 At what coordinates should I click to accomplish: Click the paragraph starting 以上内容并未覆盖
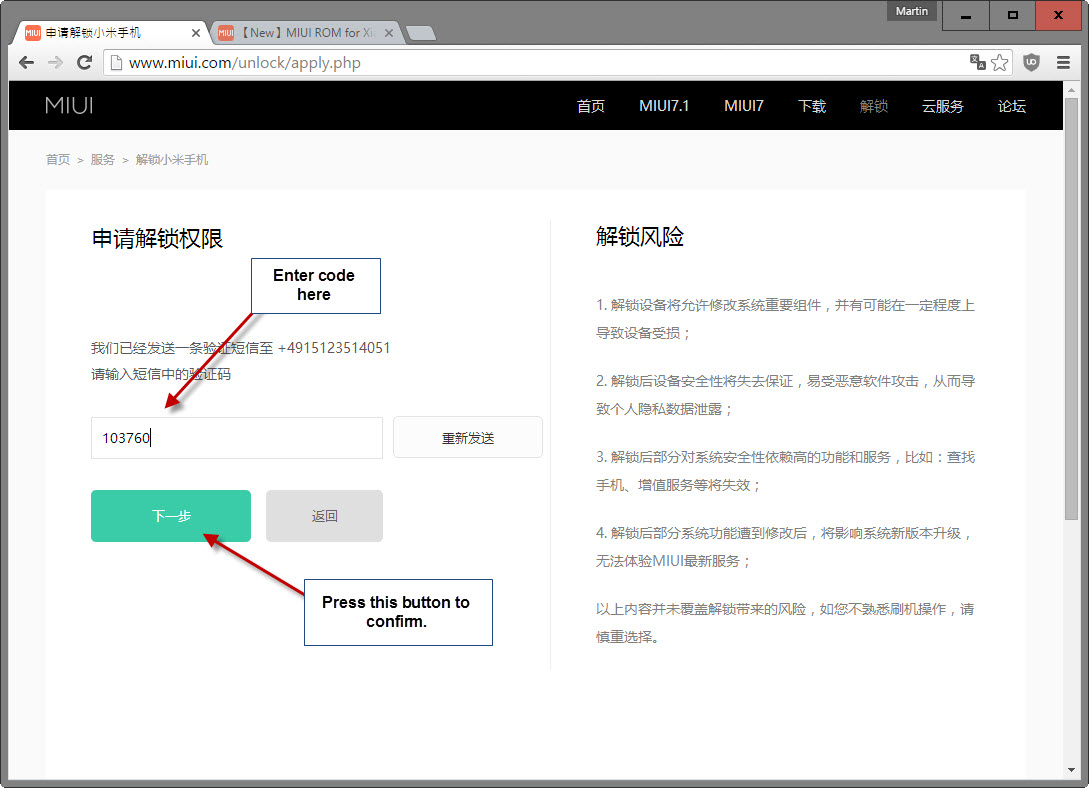[785, 623]
